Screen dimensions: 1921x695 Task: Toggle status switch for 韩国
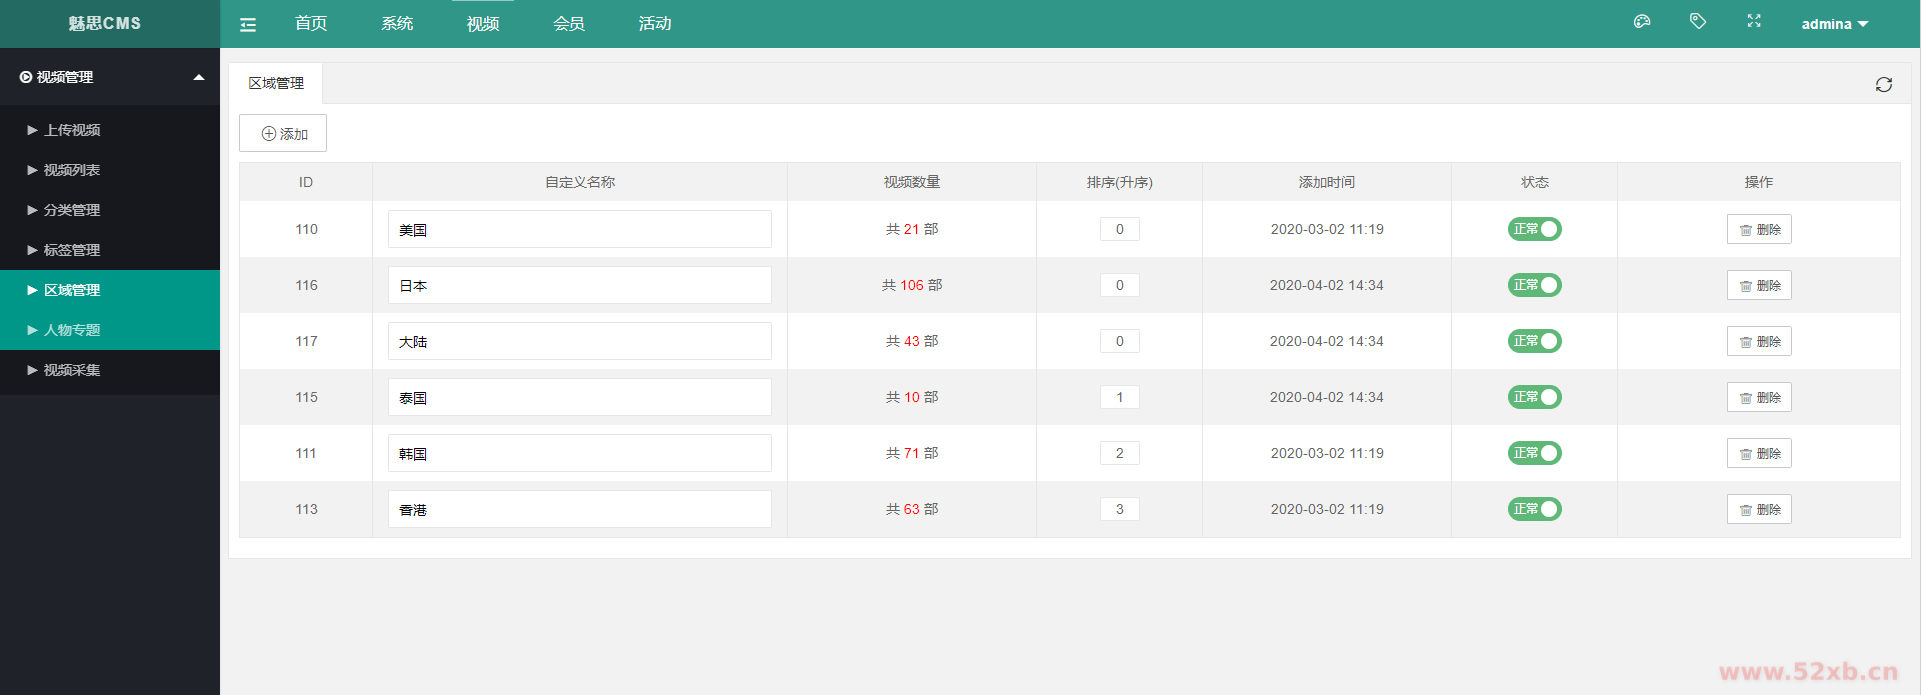click(x=1534, y=453)
